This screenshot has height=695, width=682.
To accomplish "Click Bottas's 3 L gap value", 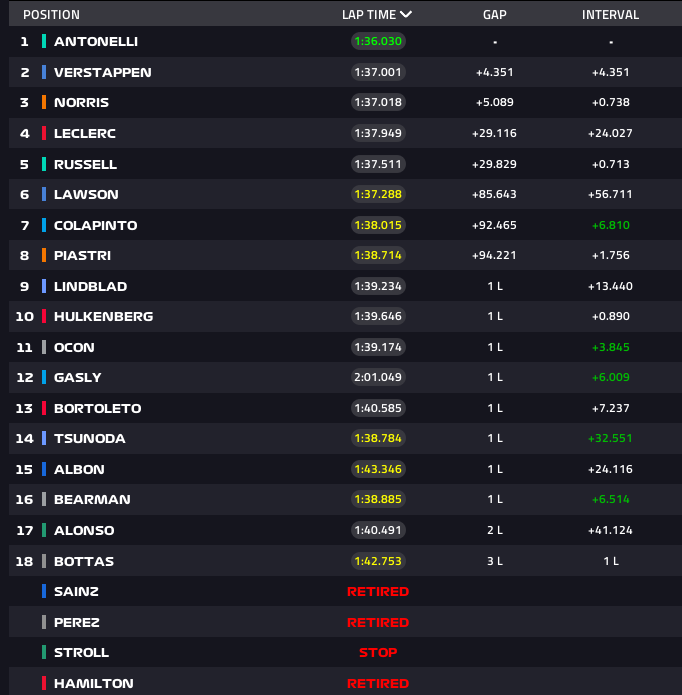I will [495, 561].
